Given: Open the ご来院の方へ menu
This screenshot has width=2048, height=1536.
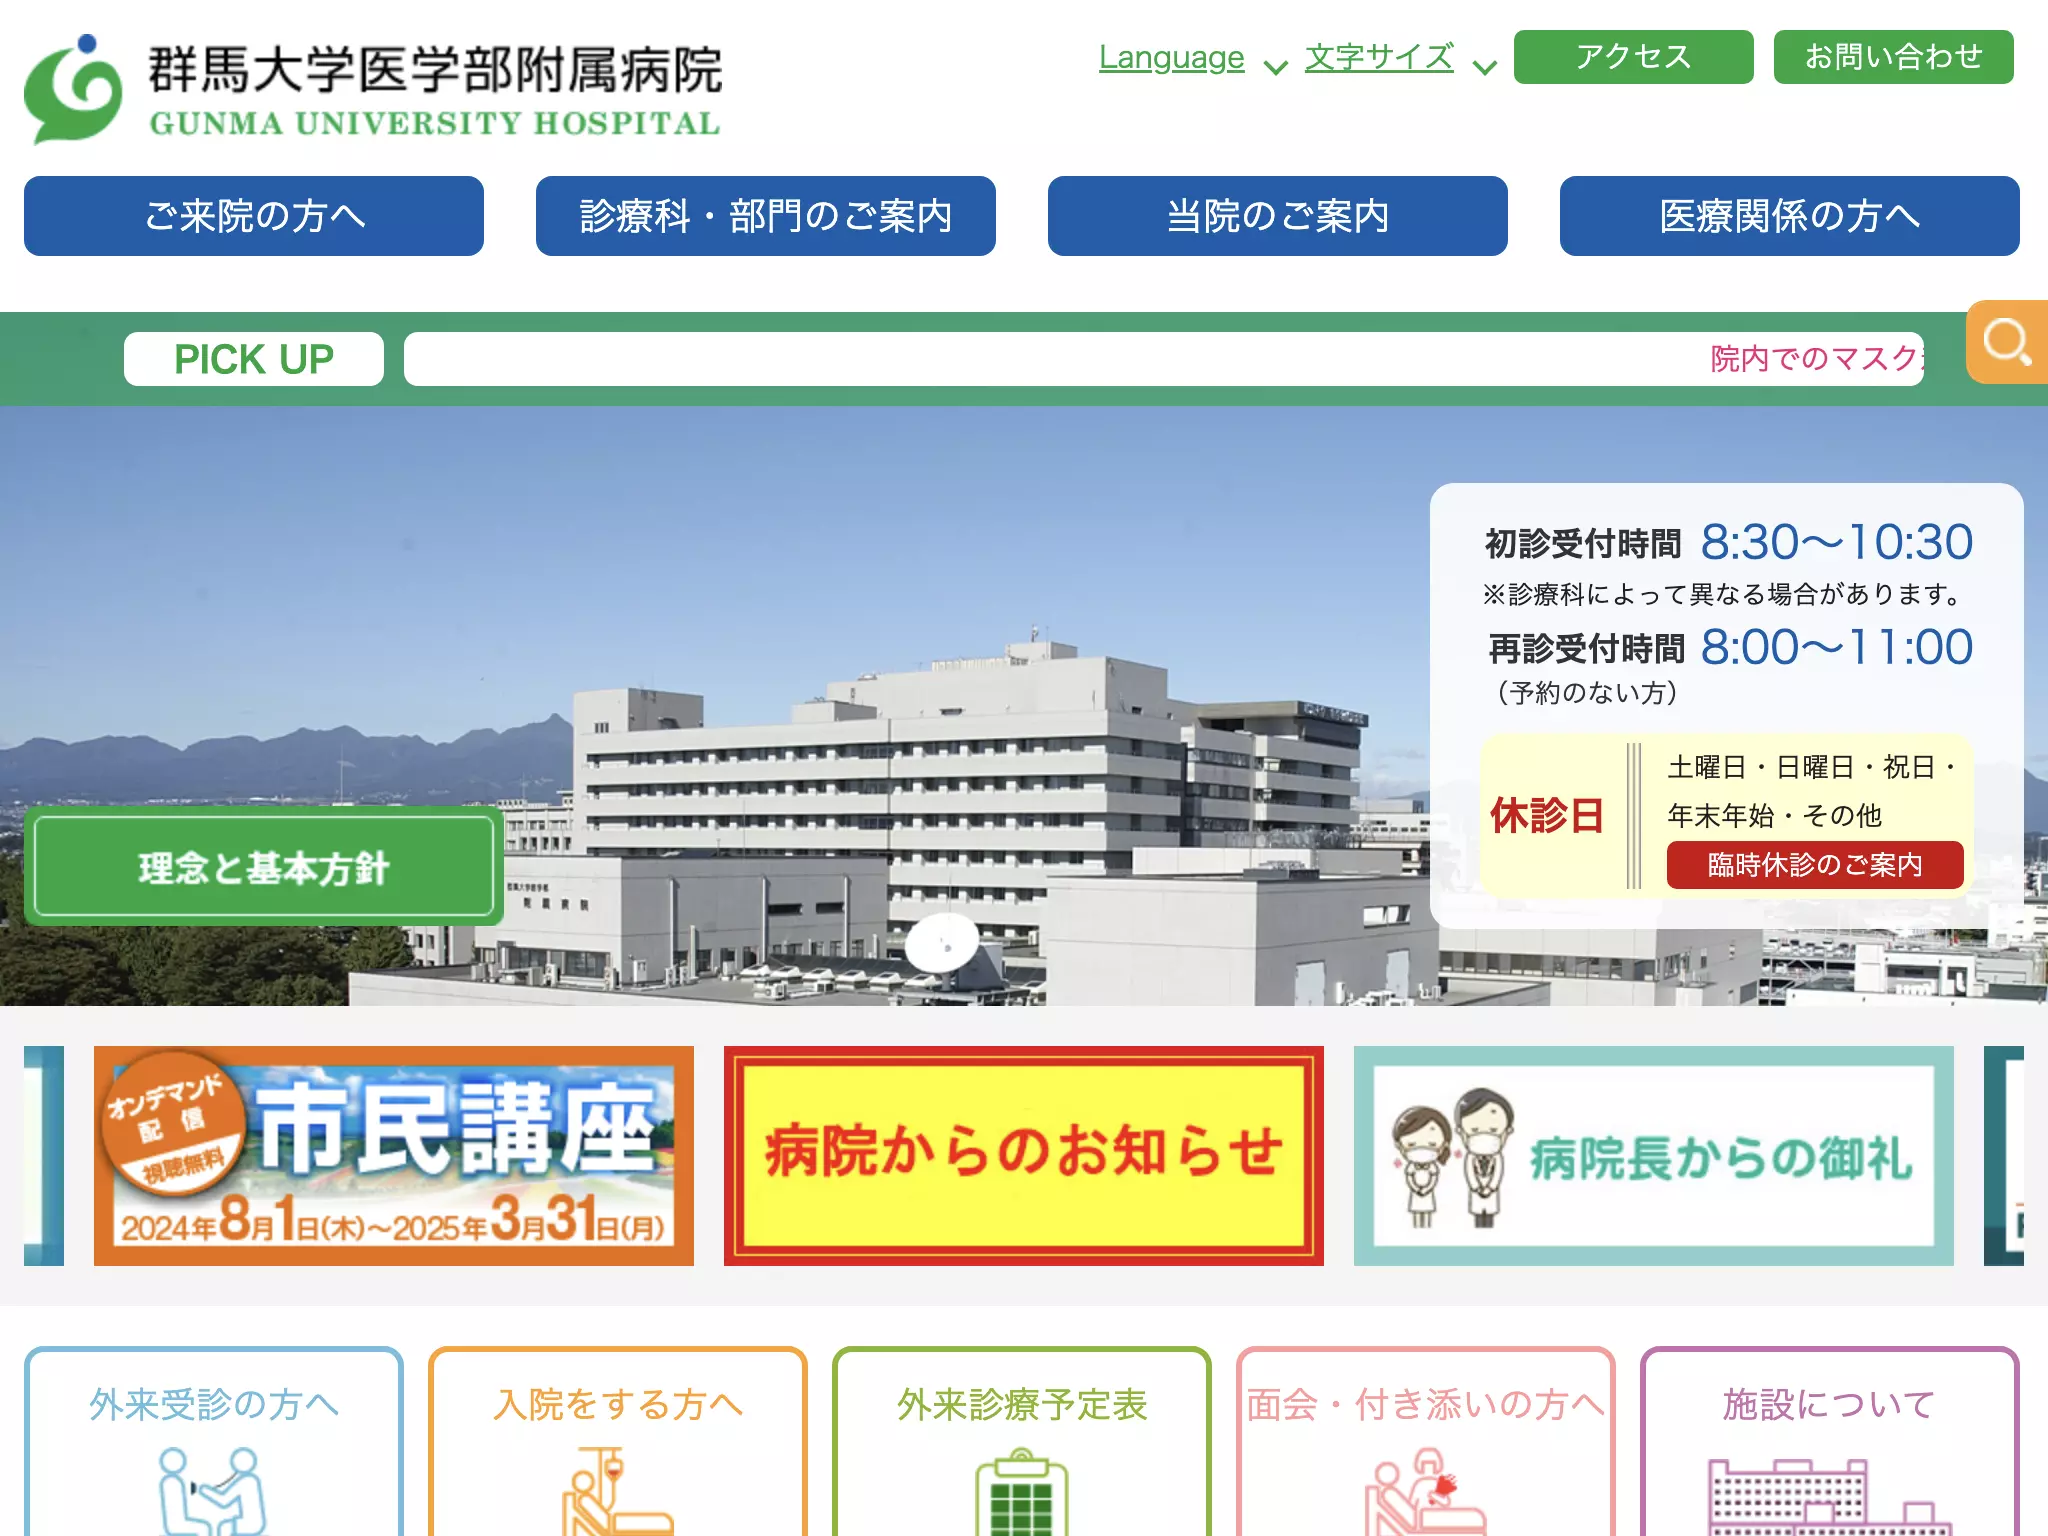Looking at the screenshot, I should (254, 216).
